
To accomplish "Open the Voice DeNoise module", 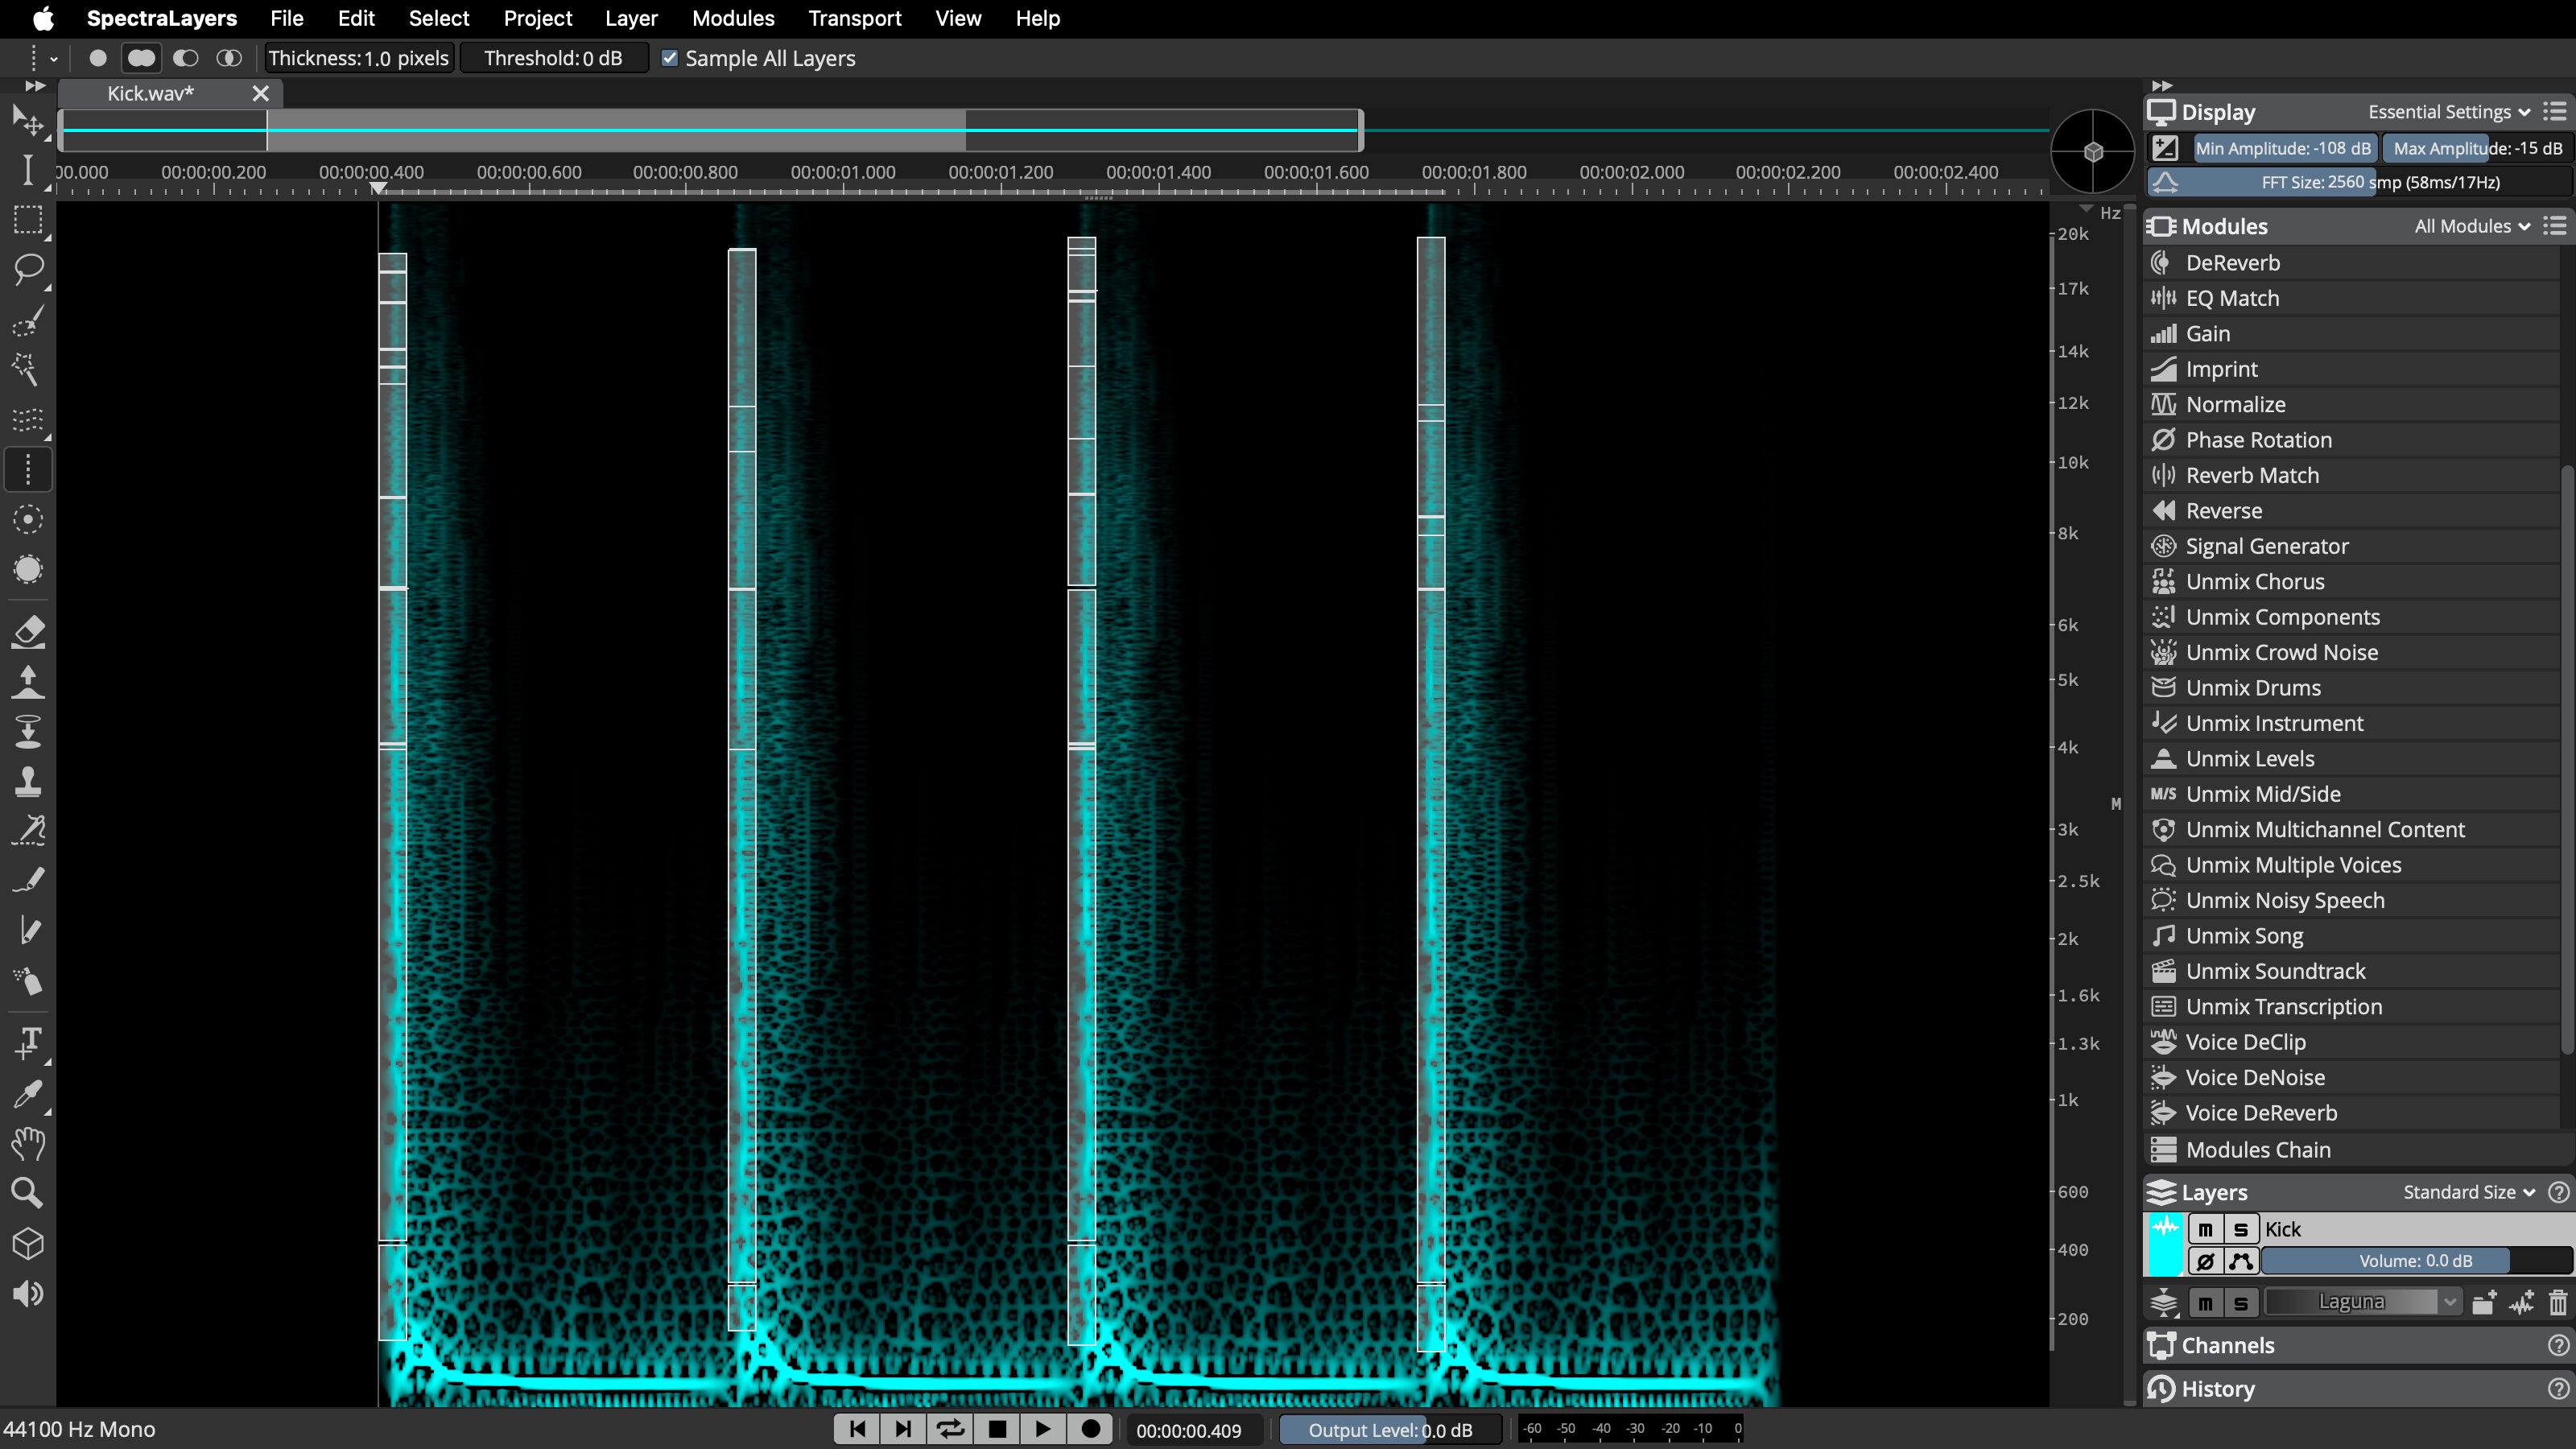I will [x=2255, y=1077].
